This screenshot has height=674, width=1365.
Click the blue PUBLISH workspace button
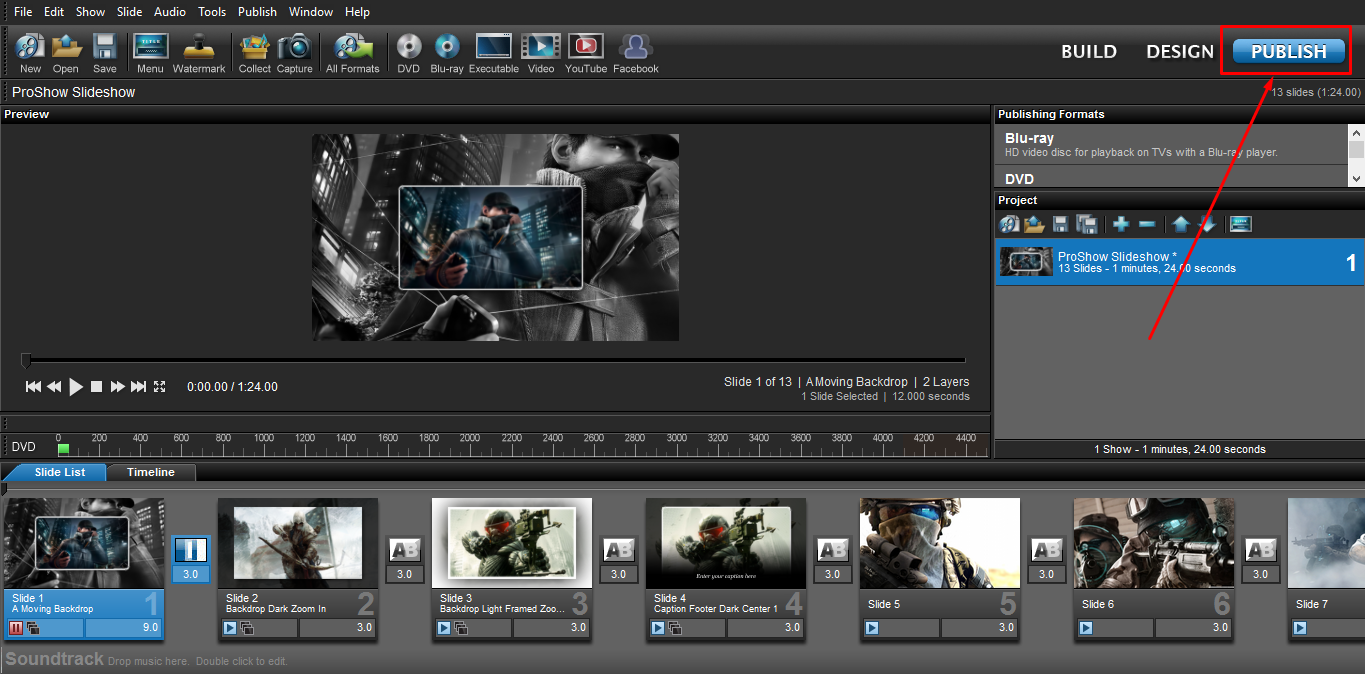point(1289,52)
